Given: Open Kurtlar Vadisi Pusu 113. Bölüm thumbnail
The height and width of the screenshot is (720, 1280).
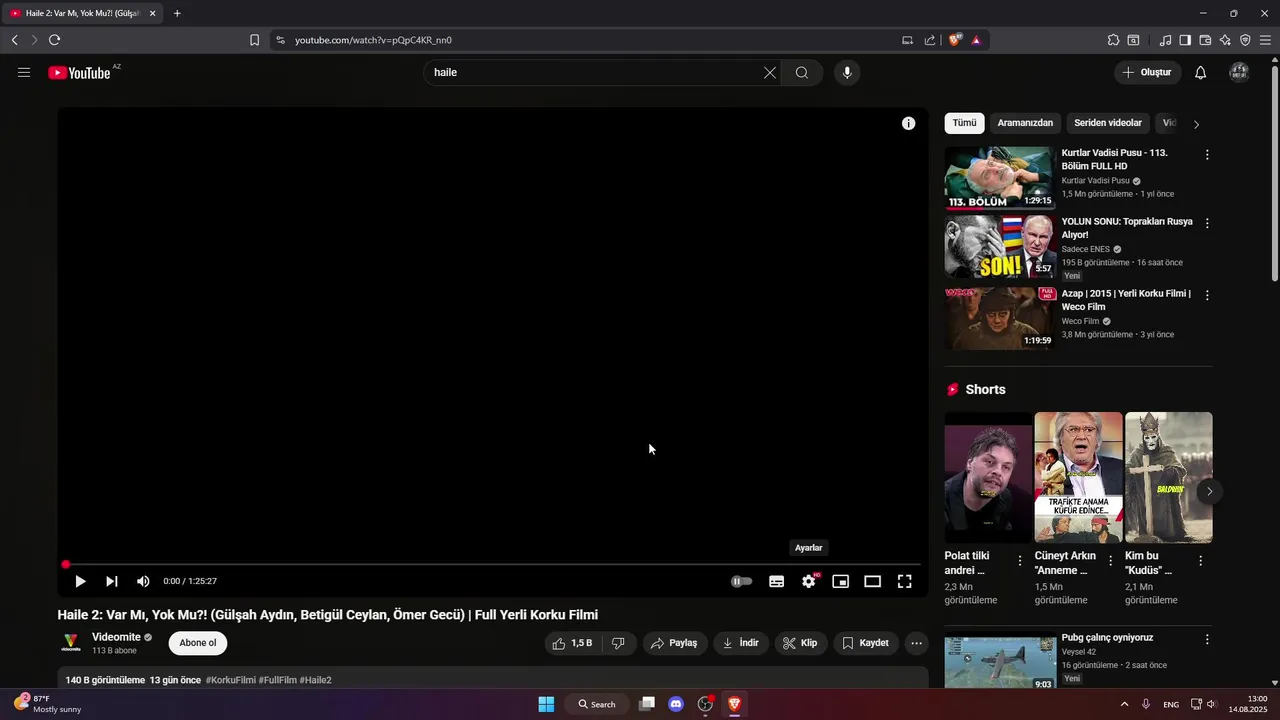Looking at the screenshot, I should pyautogui.click(x=1000, y=178).
